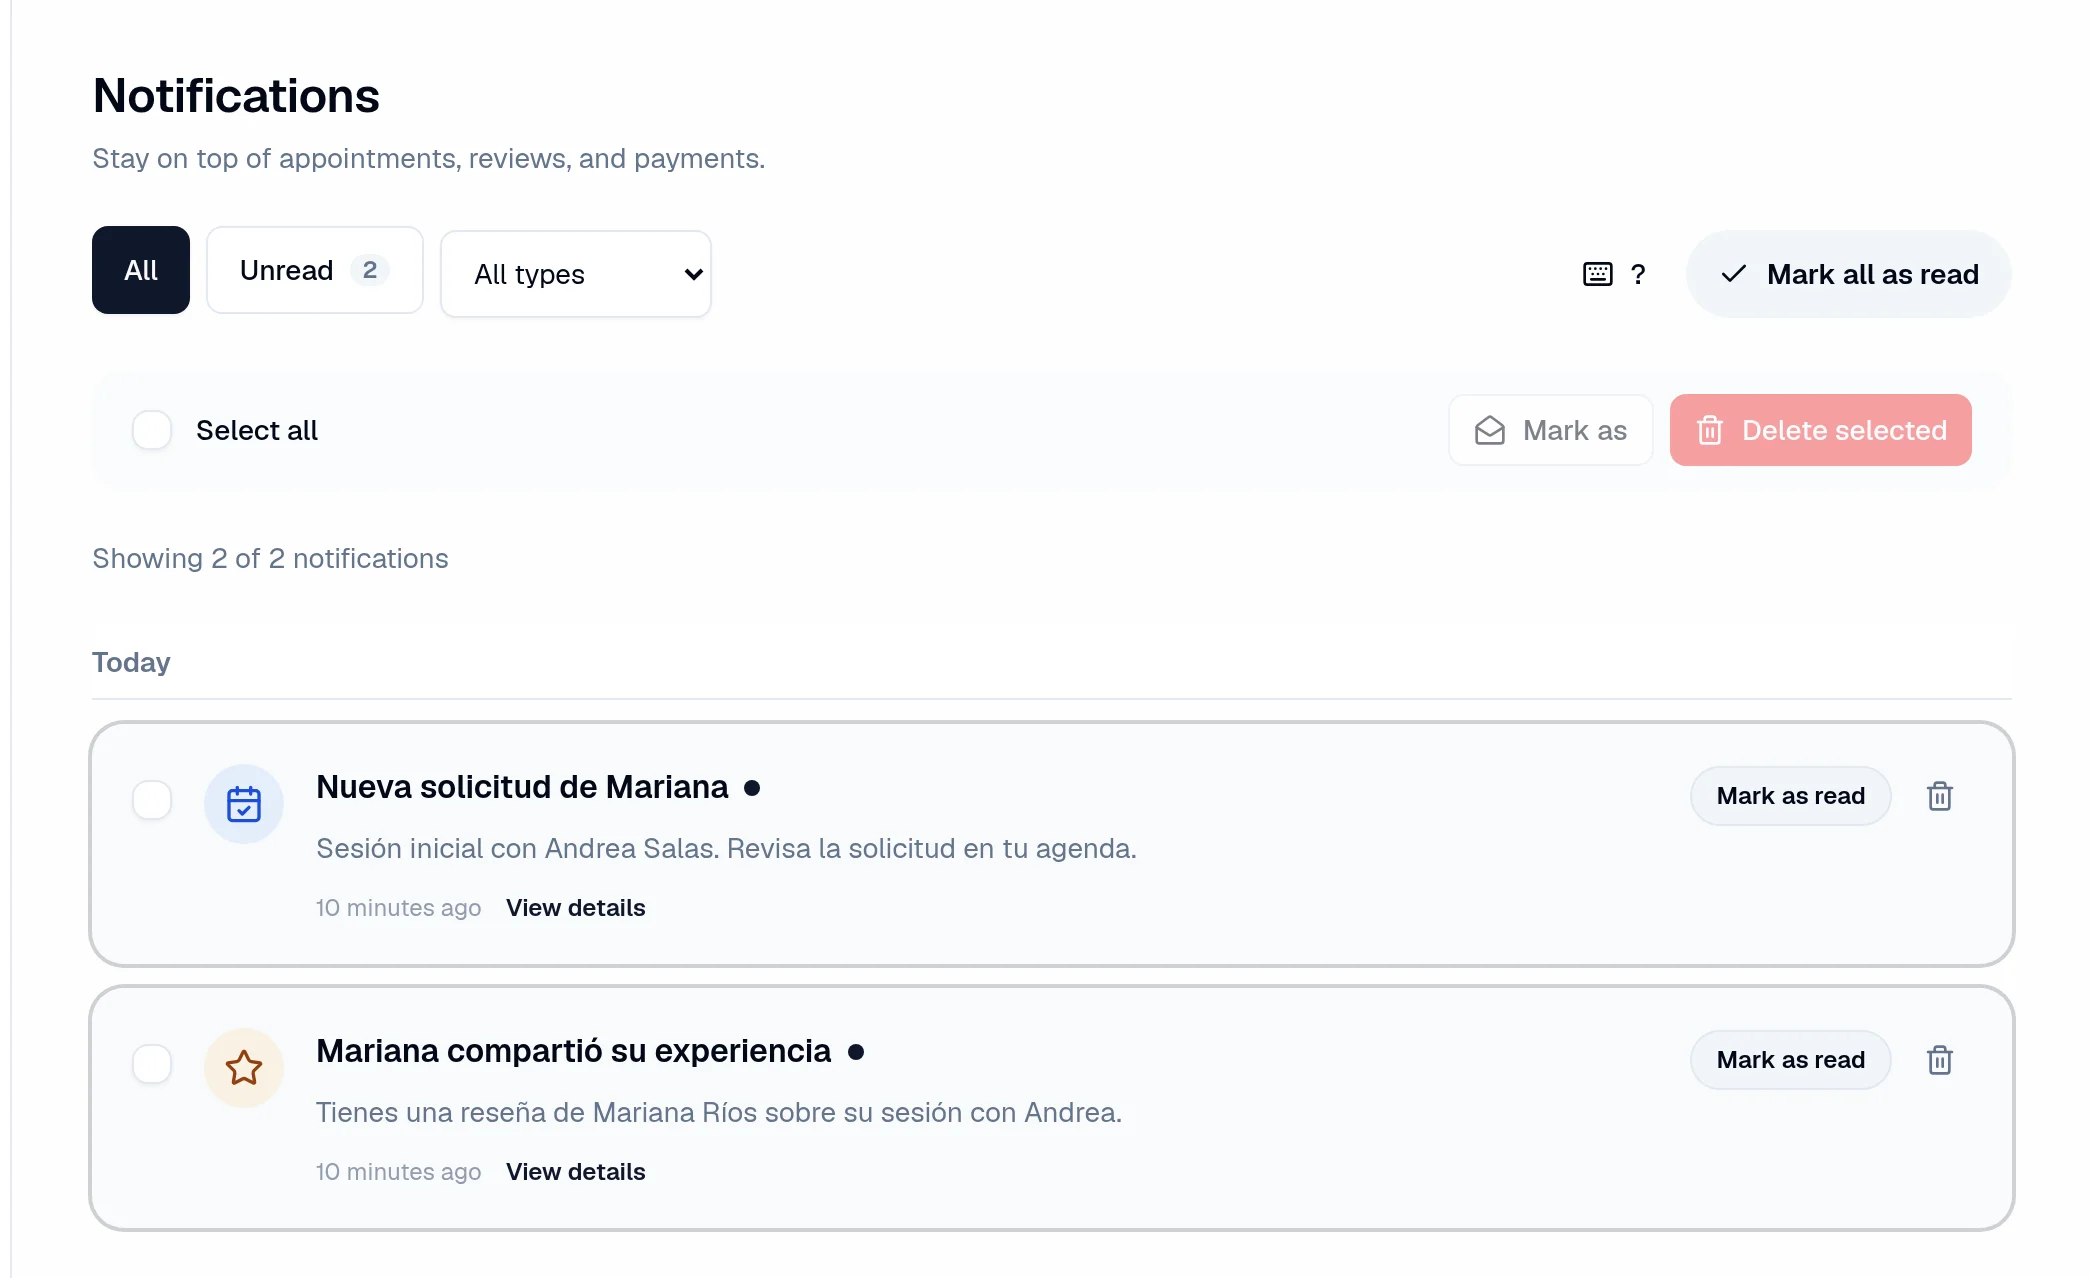Open keyboard shortcuts help icon
The width and height of the screenshot is (2090, 1278).
tap(1614, 274)
